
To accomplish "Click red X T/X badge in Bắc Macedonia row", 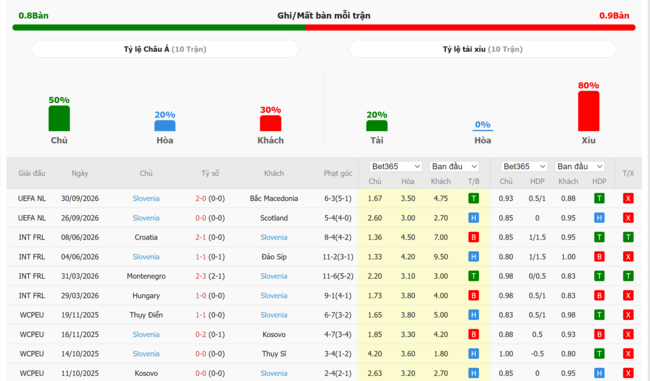I will [628, 198].
